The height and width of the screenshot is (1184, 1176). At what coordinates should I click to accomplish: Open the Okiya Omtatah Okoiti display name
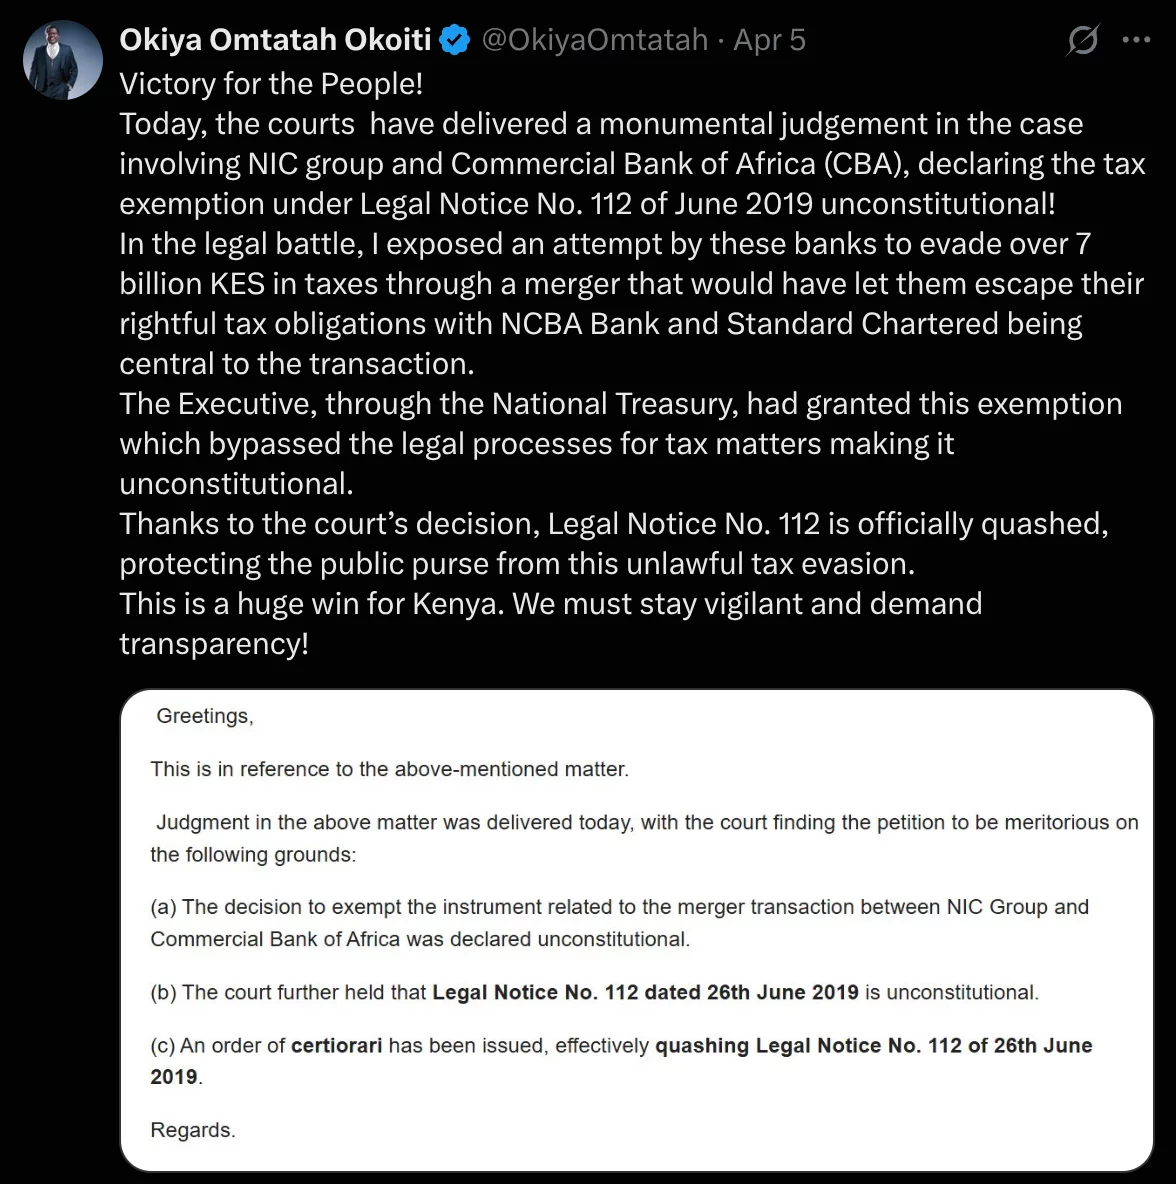tap(275, 40)
